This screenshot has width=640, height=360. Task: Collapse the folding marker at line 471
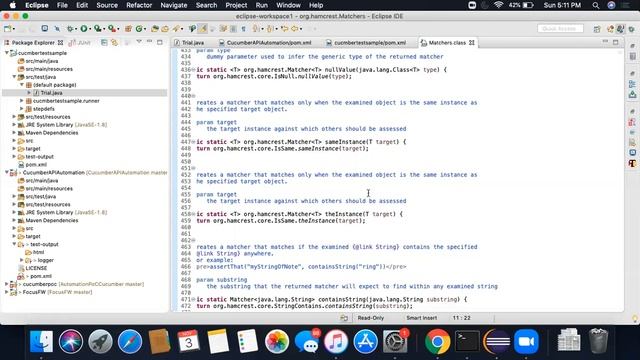(193, 300)
